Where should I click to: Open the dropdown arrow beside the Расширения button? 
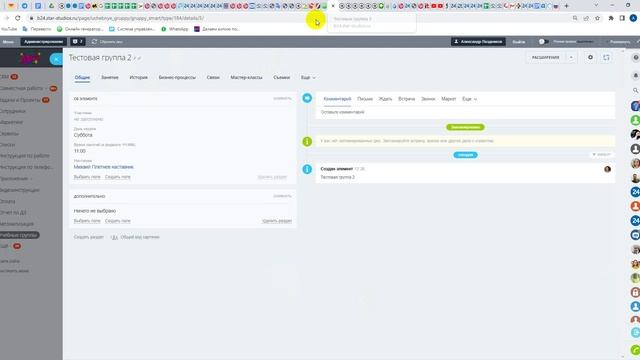coord(571,58)
